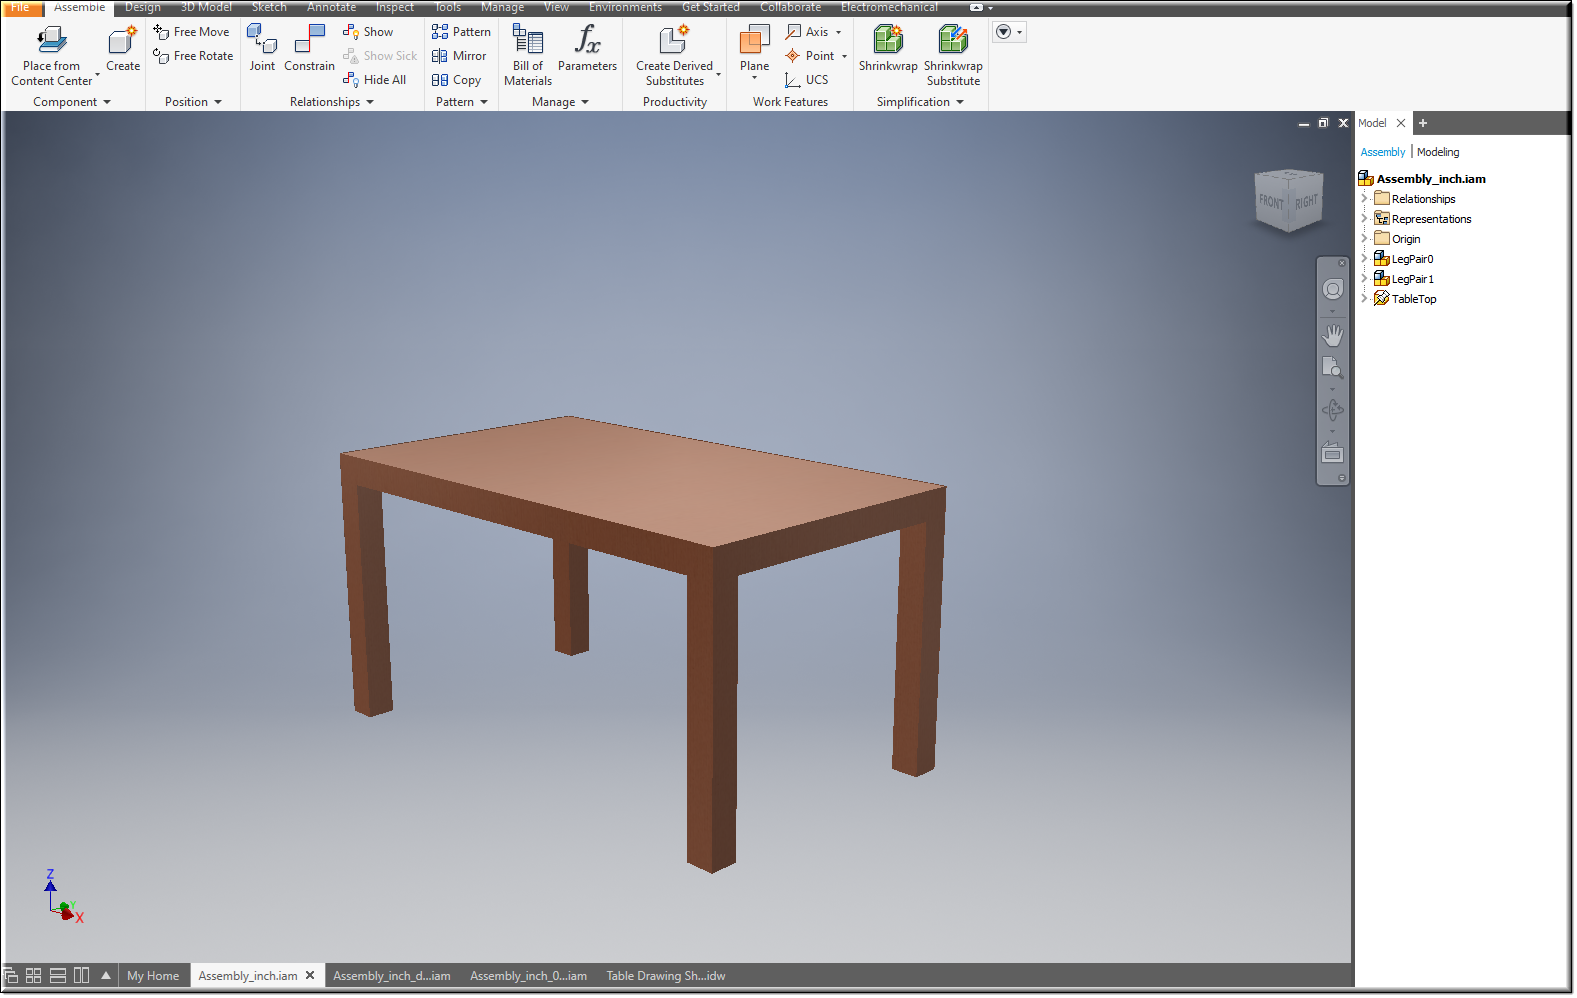Open the Point dropdown arrow
This screenshot has width=1577, height=998.
click(845, 56)
